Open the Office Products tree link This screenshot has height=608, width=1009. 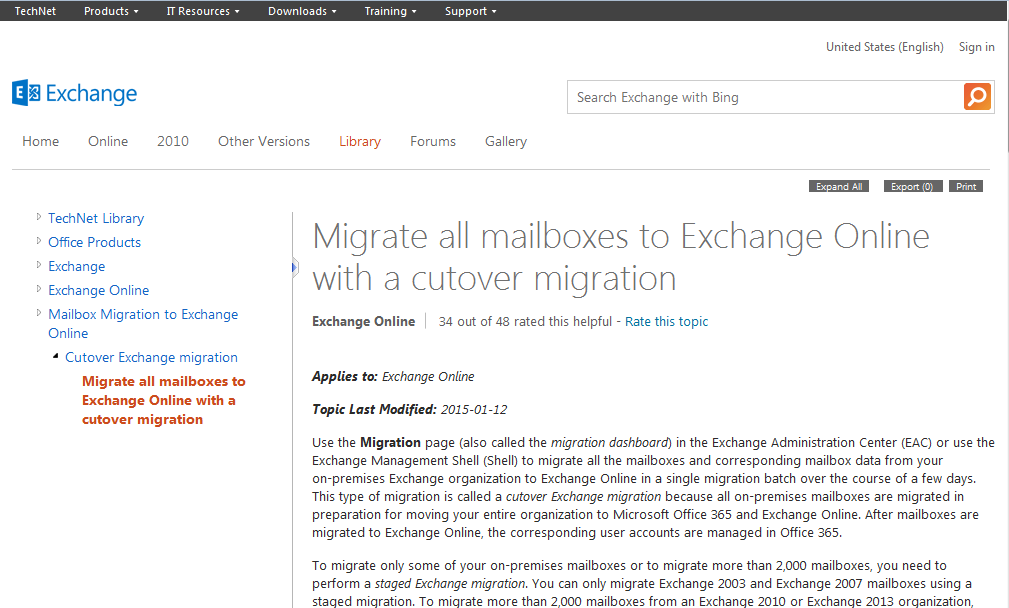[95, 242]
